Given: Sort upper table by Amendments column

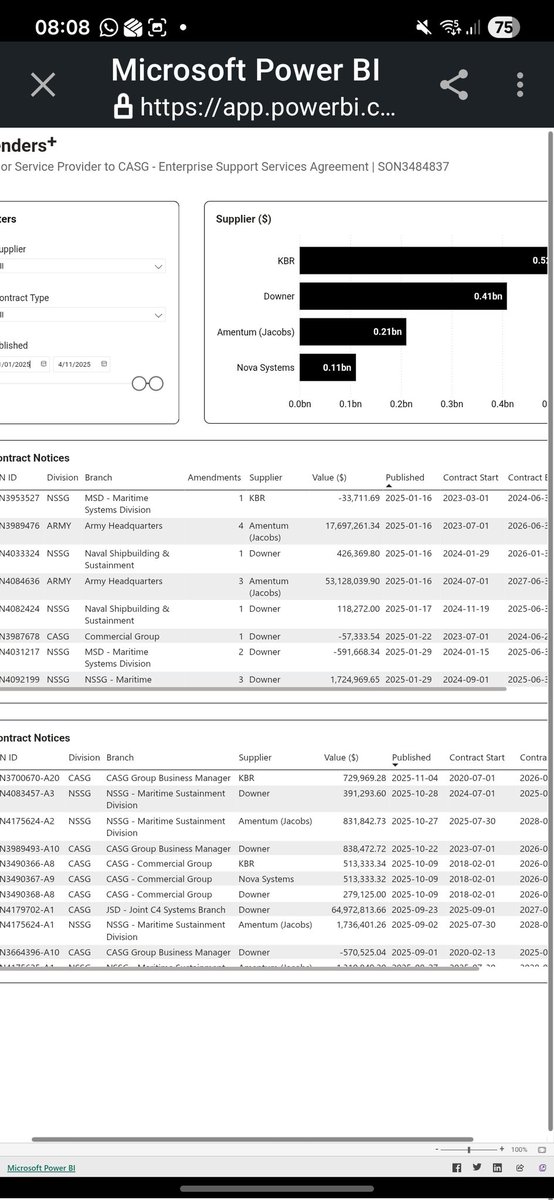Looking at the screenshot, I should click(214, 478).
